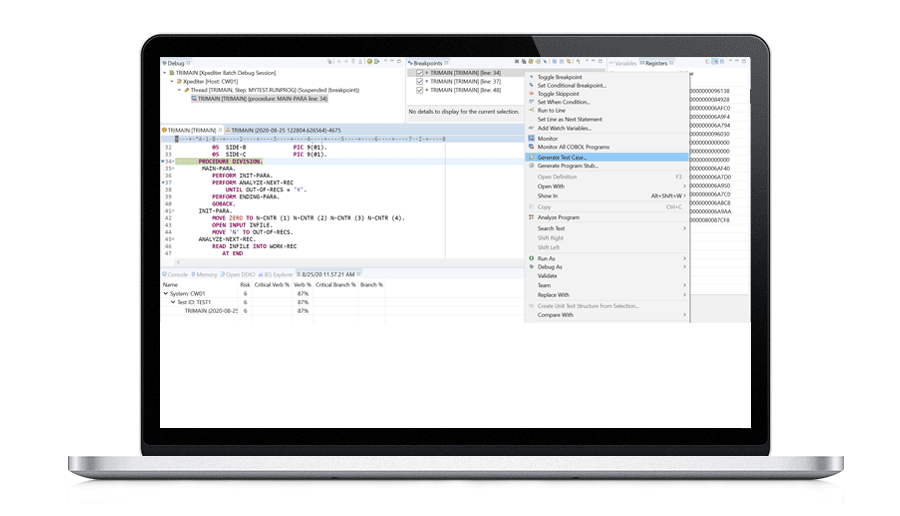The image size is (900, 516).
Task: Select Toggle Breakpoint in the context menu
Action: (x=559, y=77)
